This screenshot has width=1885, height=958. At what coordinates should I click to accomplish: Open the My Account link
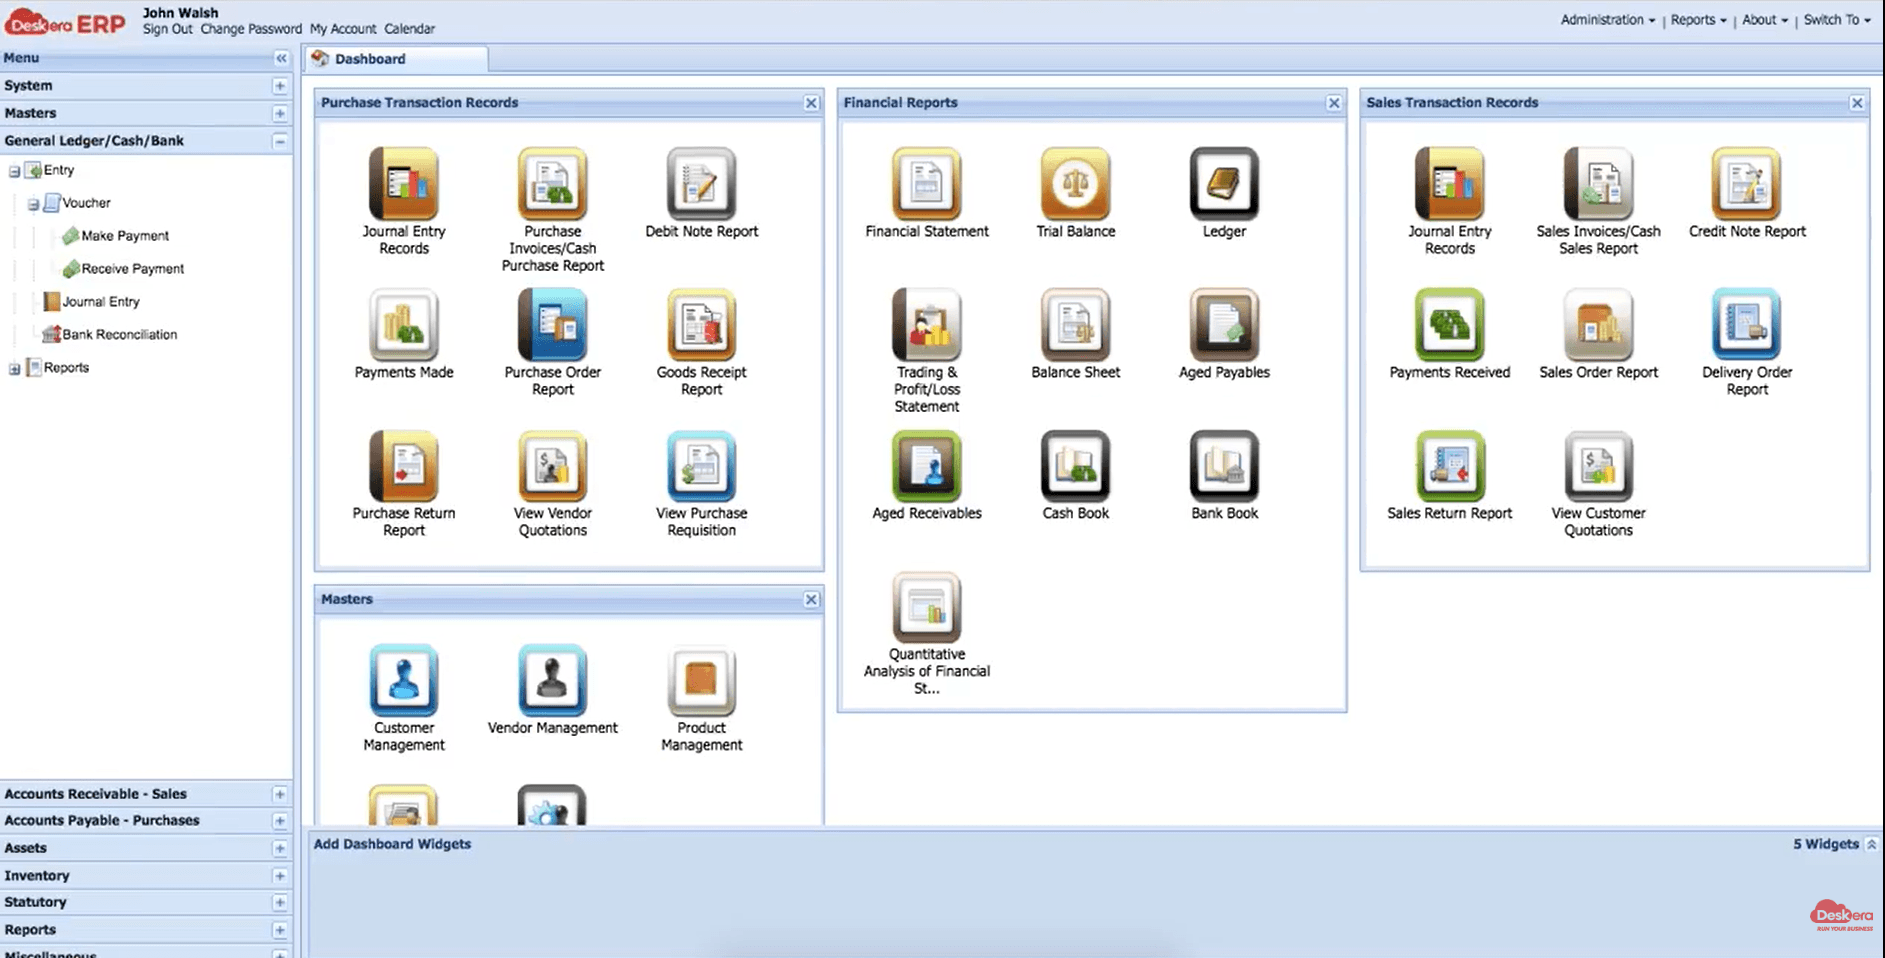pos(343,29)
